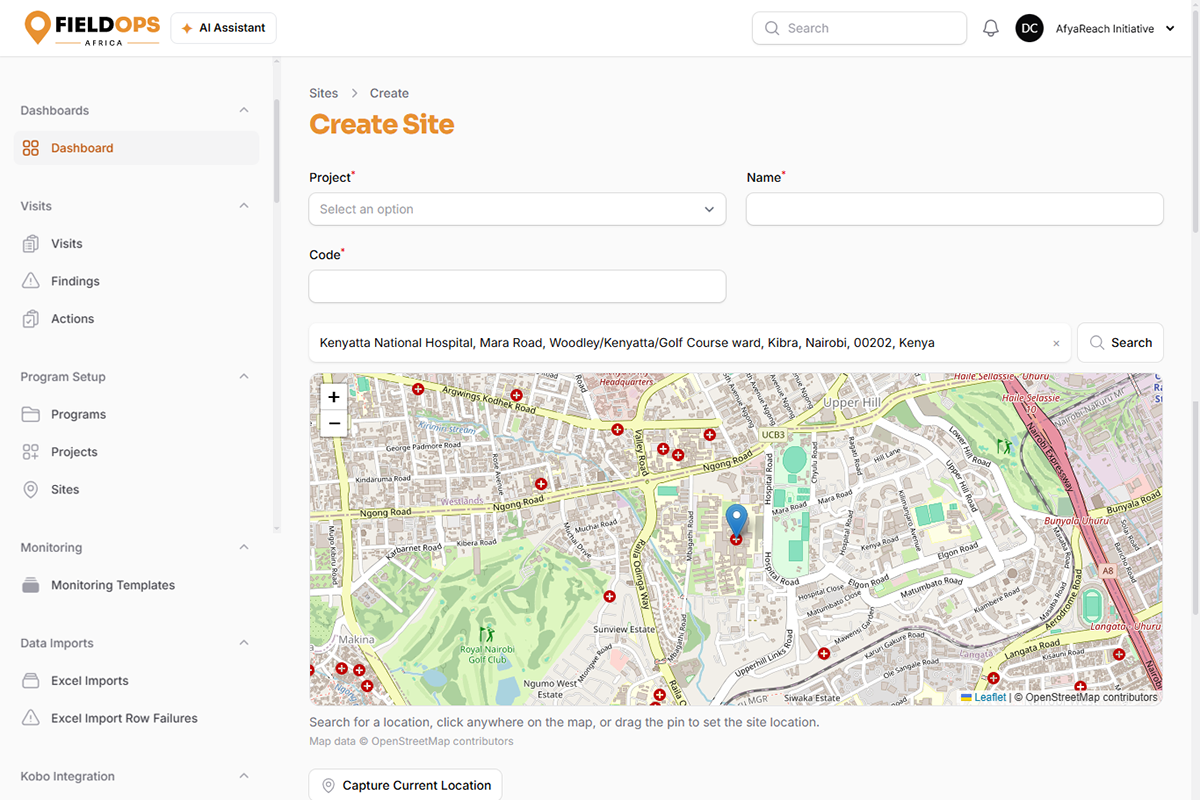Open the Project select dropdown
1200x800 pixels.
click(x=517, y=209)
